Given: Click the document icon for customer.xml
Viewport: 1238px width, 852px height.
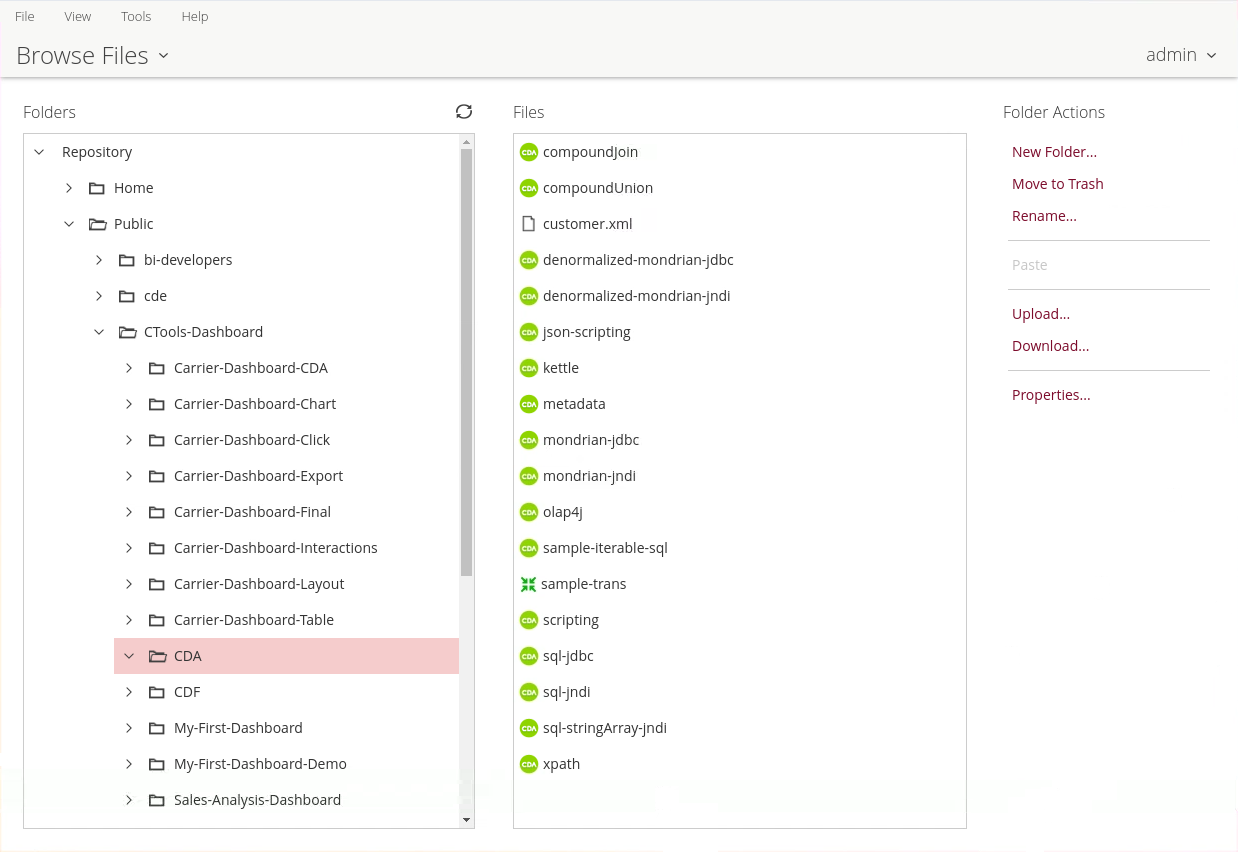Looking at the screenshot, I should tap(529, 224).
